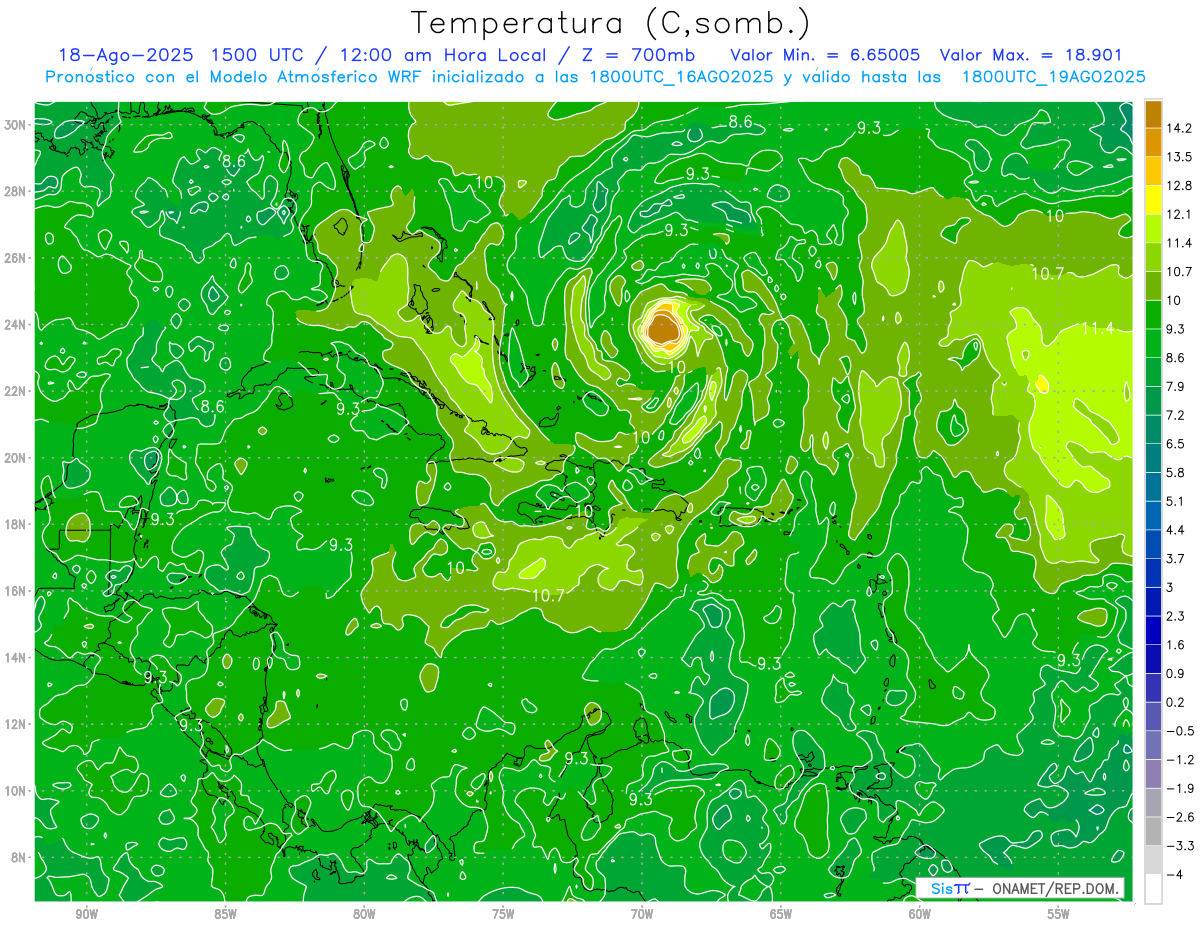Image resolution: width=1200 pixels, height=927 pixels.
Task: Click the 14.2 value on the color legend
Action: 1179,128
